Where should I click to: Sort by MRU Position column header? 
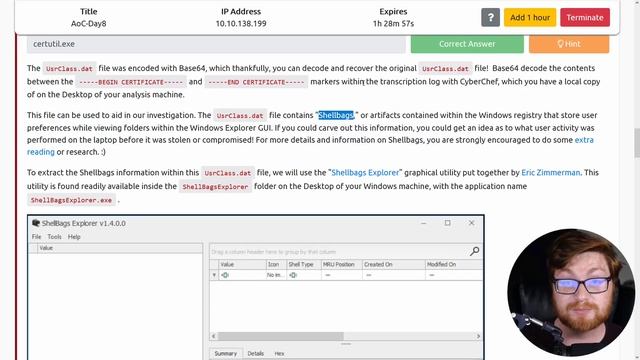(341, 264)
